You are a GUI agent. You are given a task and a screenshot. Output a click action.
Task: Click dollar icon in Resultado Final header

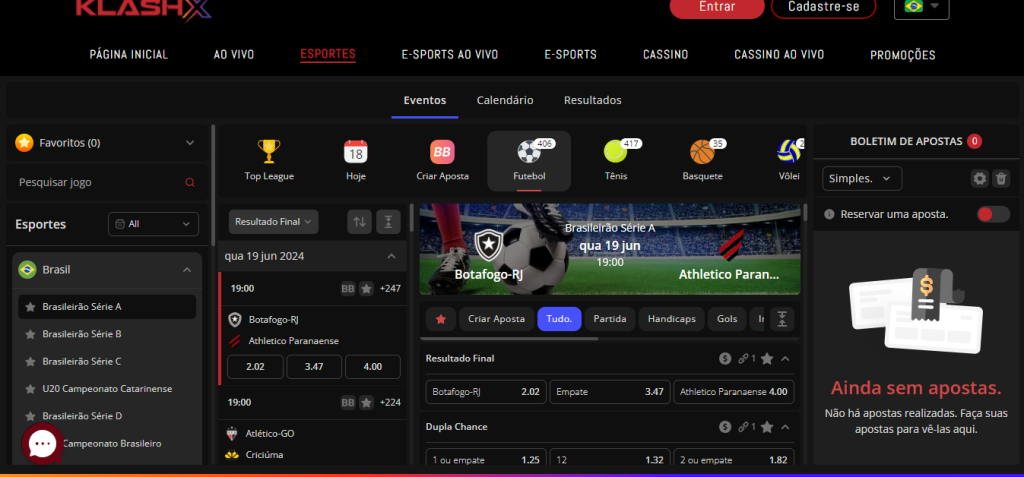coord(725,358)
